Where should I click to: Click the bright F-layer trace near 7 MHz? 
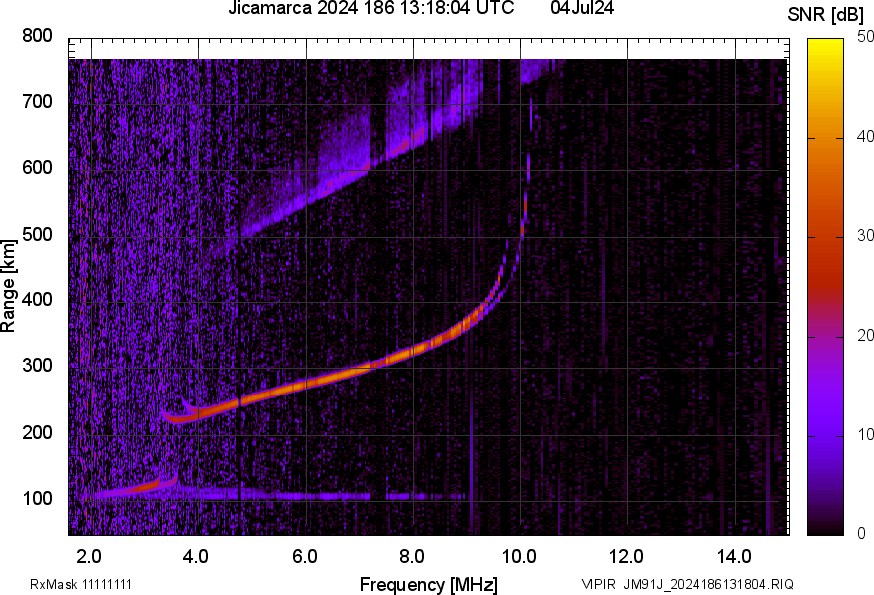(x=360, y=370)
